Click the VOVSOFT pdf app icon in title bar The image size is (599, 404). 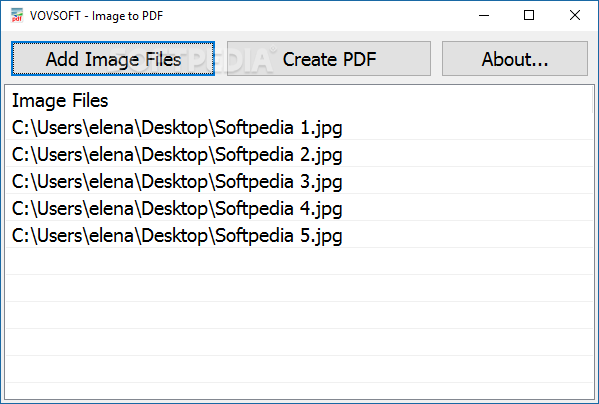point(17,16)
